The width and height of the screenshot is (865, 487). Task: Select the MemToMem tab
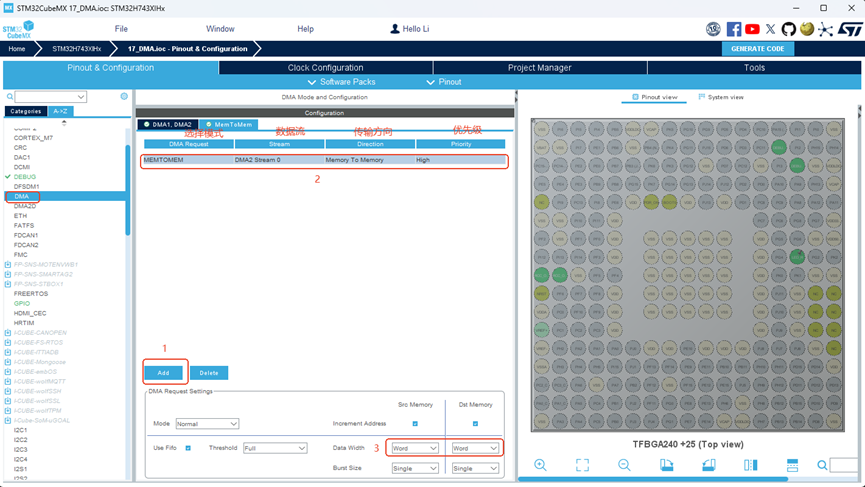pyautogui.click(x=228, y=125)
